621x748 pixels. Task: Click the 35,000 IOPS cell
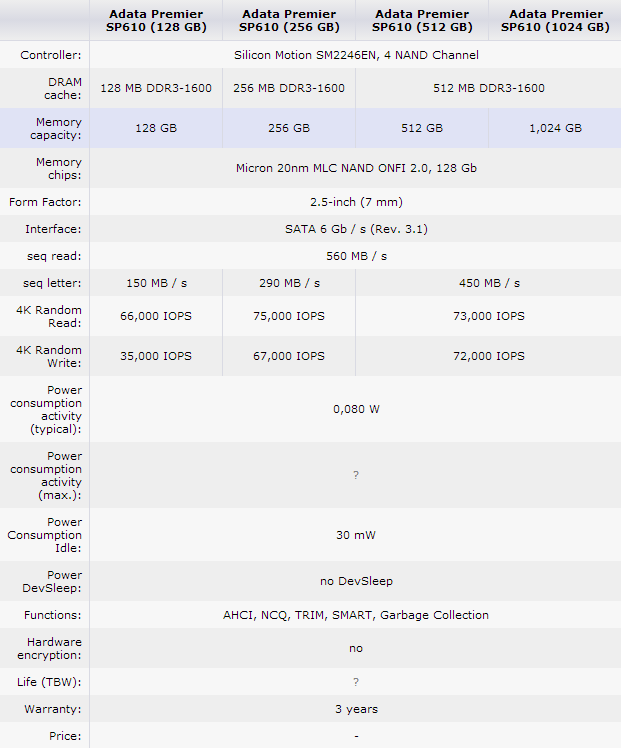(156, 356)
